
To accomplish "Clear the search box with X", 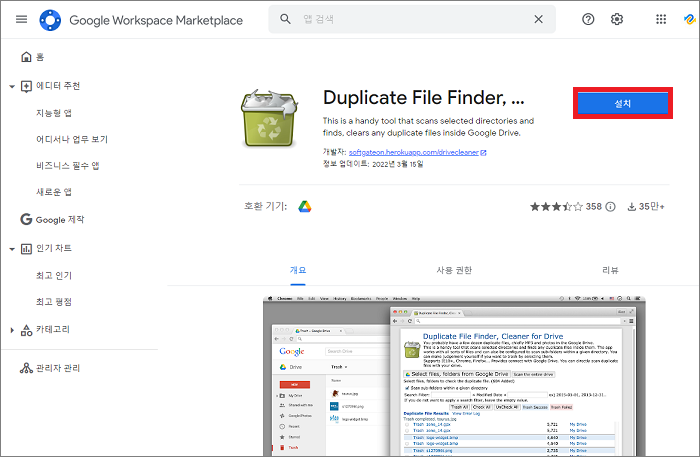I will (x=538, y=19).
